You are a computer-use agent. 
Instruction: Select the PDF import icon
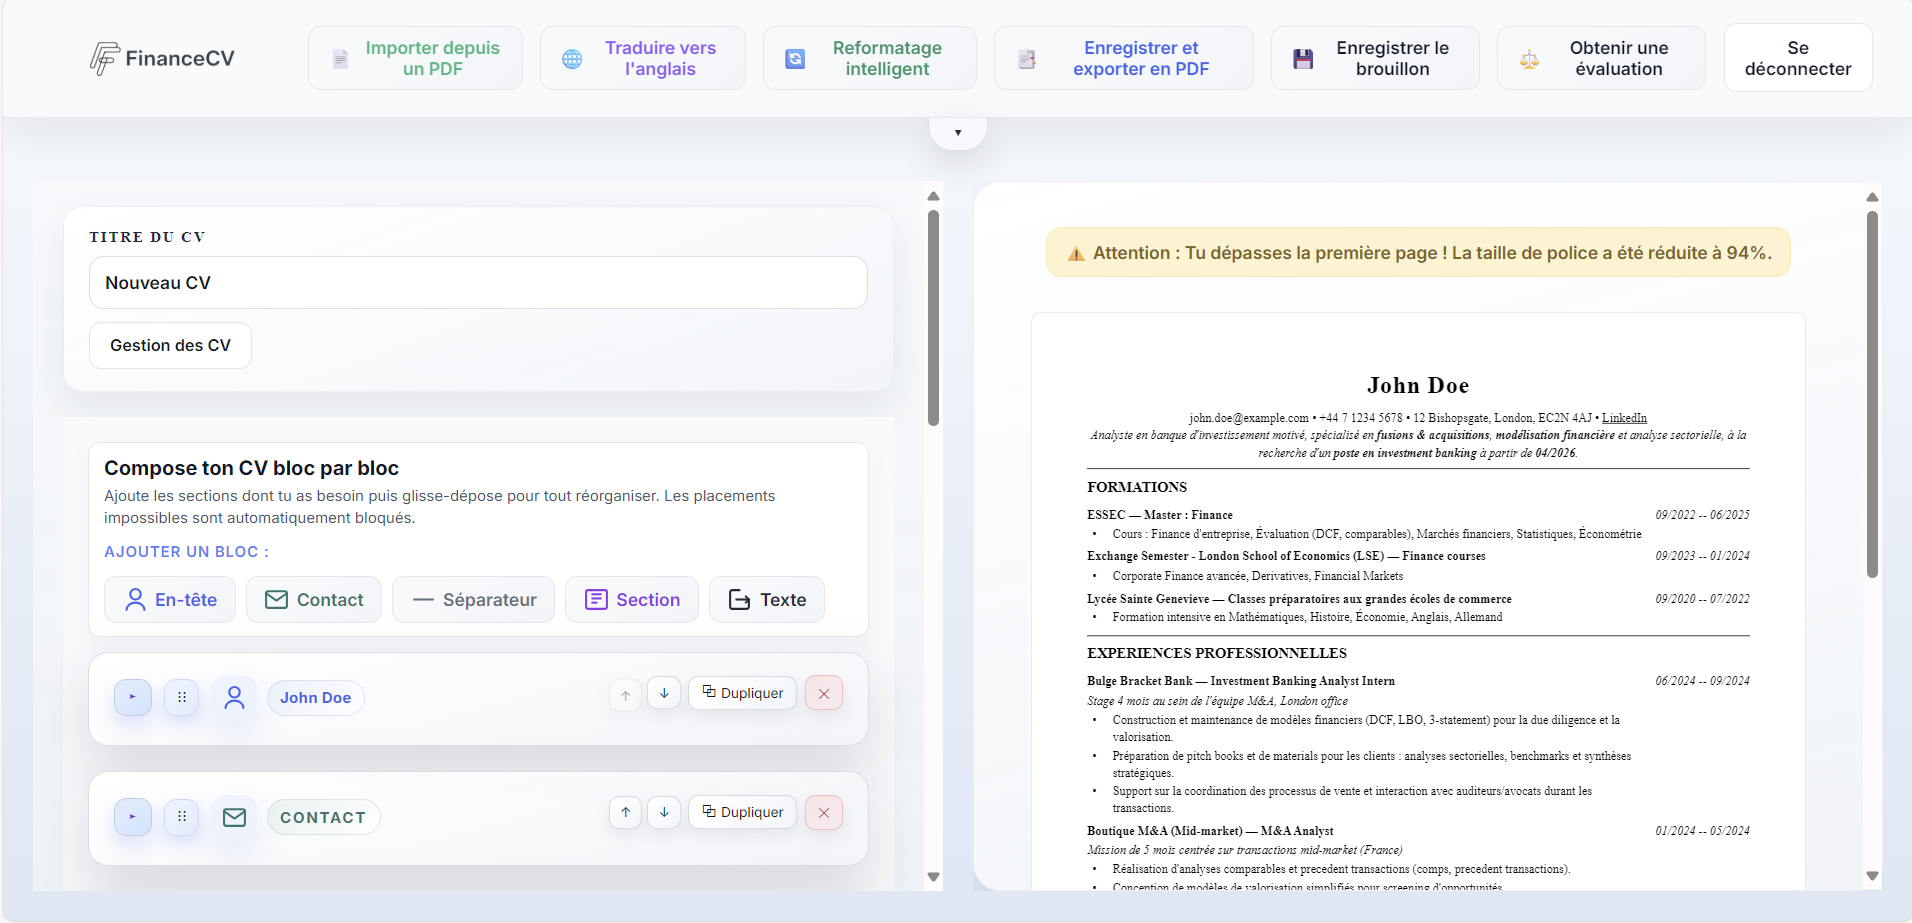click(x=341, y=58)
